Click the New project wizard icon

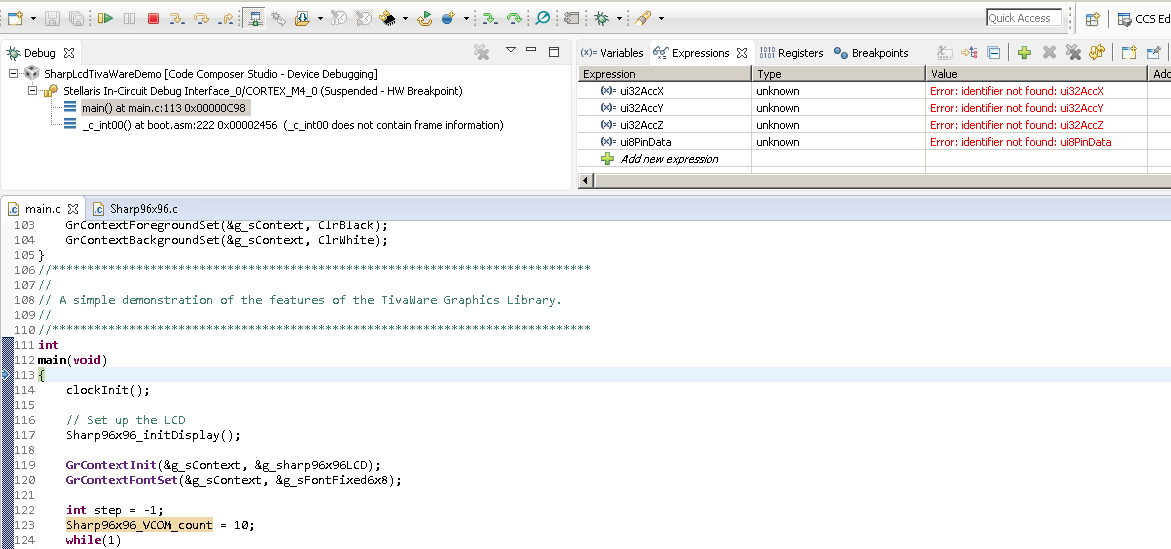click(x=15, y=18)
